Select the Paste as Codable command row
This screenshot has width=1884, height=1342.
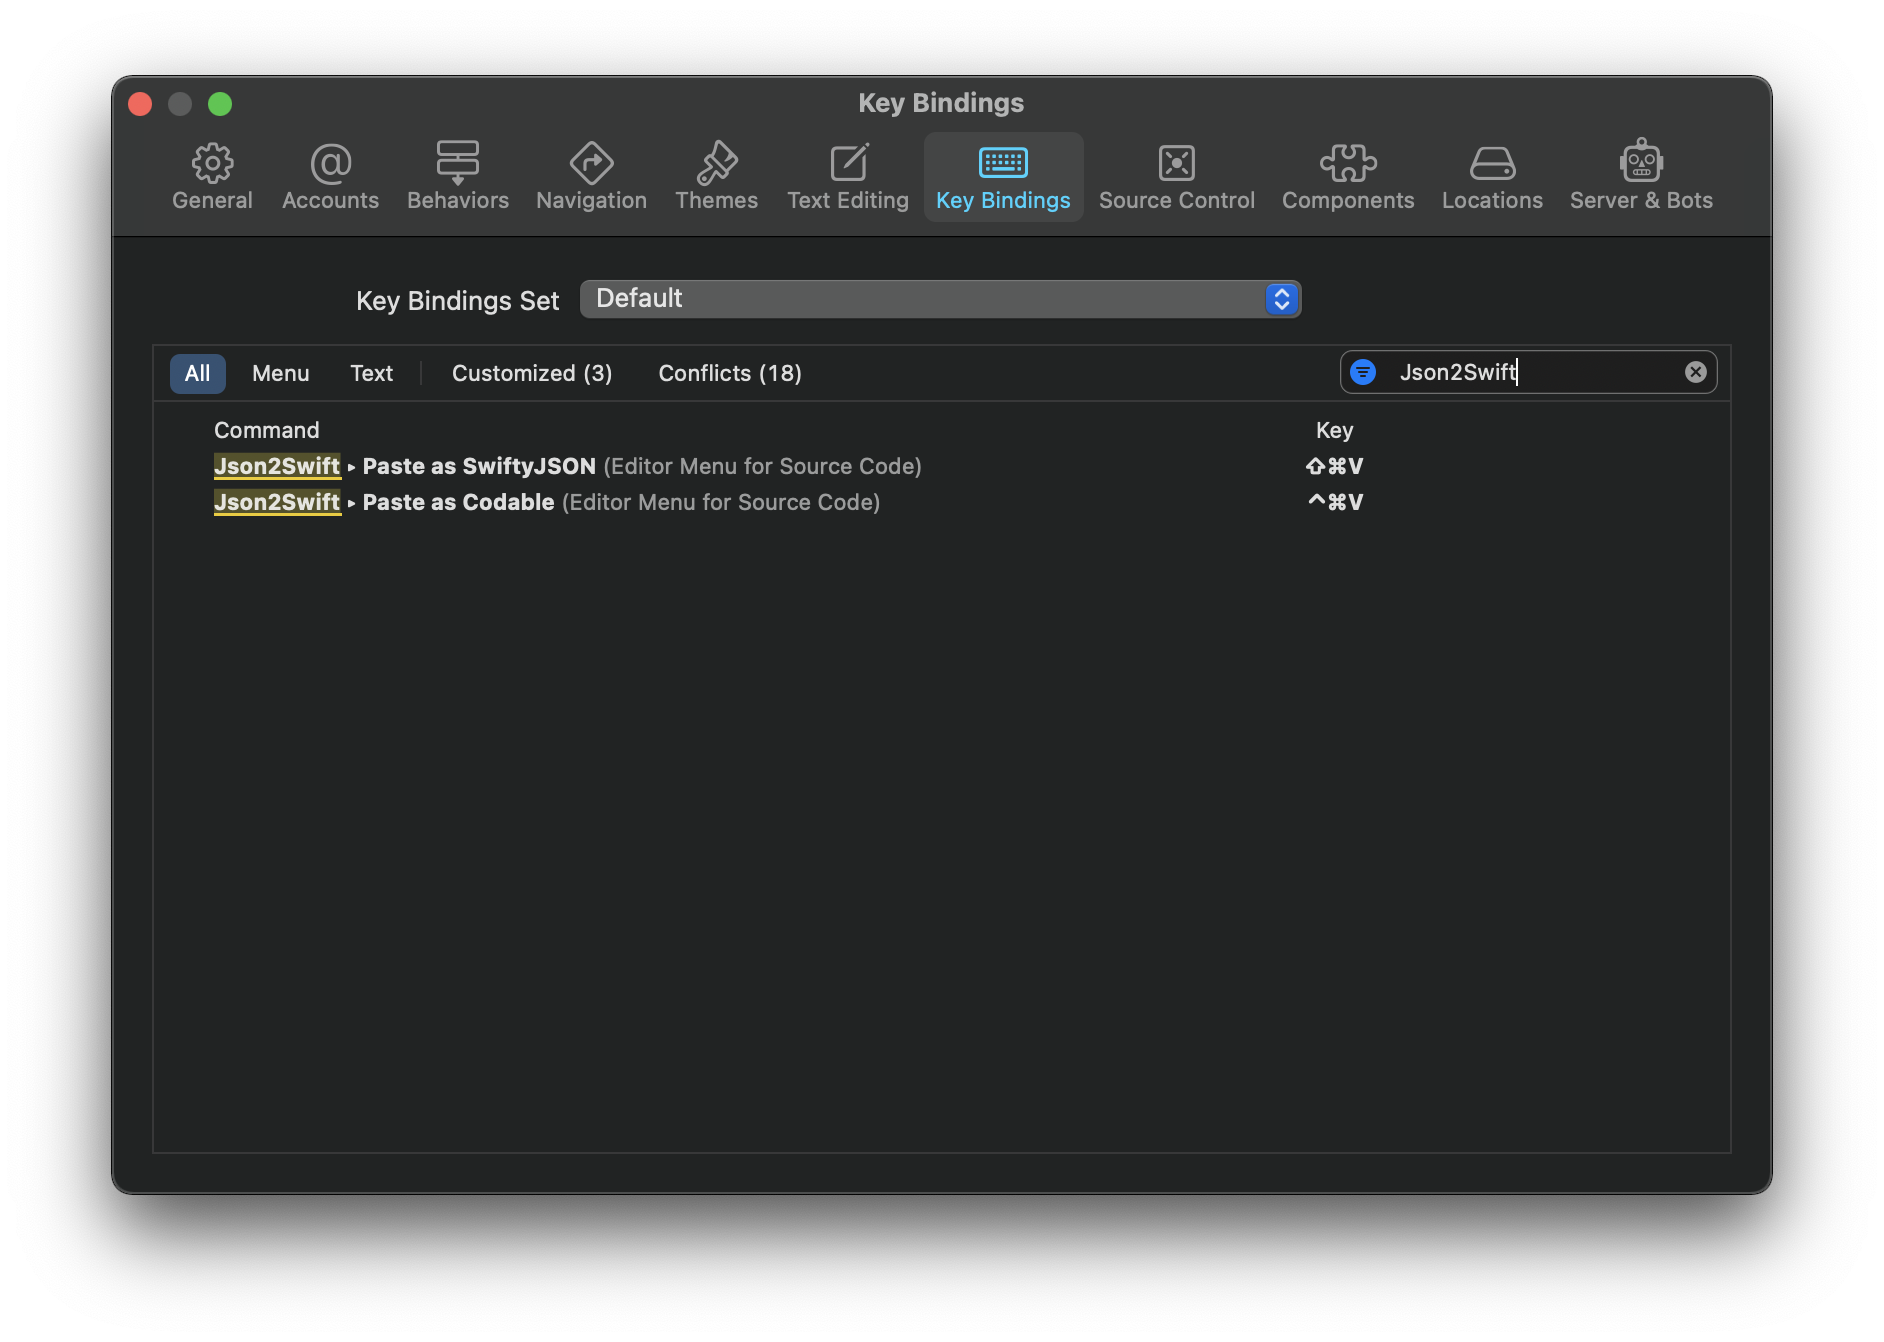(x=942, y=502)
